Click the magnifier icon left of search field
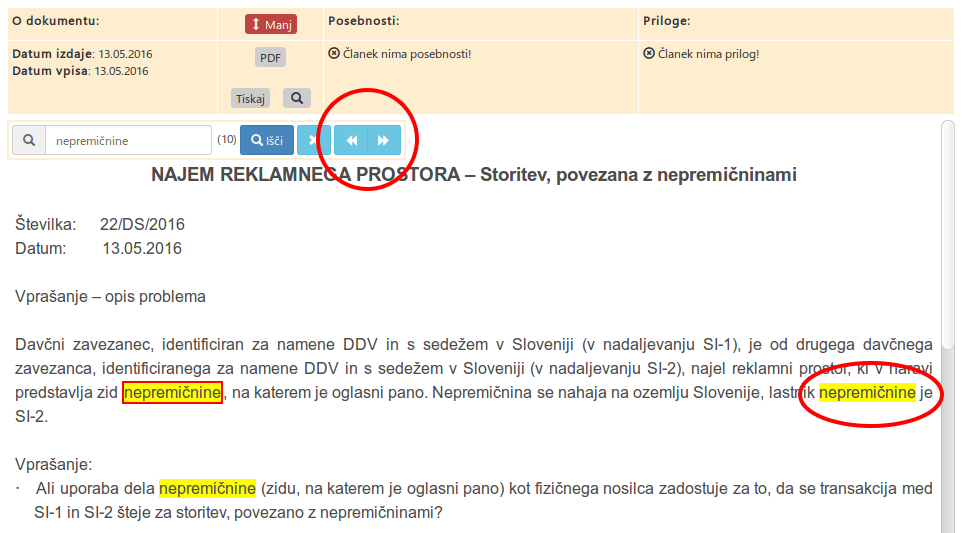962x533 pixels. (28, 141)
